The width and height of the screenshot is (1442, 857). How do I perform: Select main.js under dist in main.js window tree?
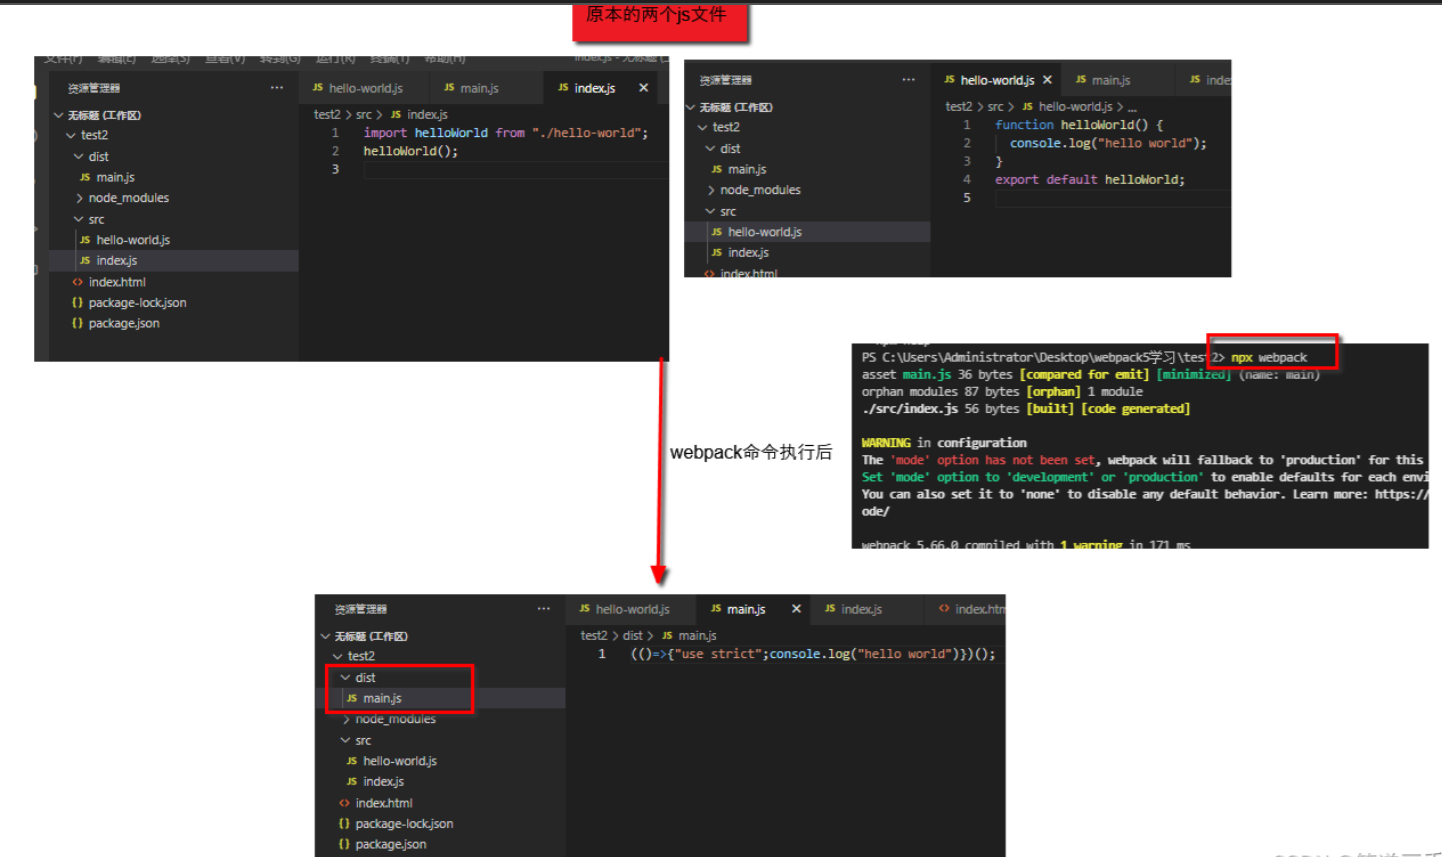(441, 698)
